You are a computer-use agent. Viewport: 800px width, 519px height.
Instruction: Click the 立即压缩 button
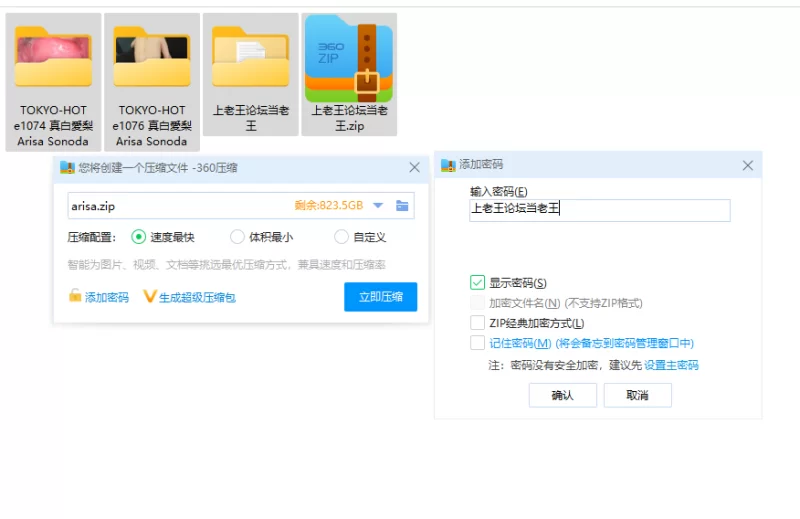(381, 296)
